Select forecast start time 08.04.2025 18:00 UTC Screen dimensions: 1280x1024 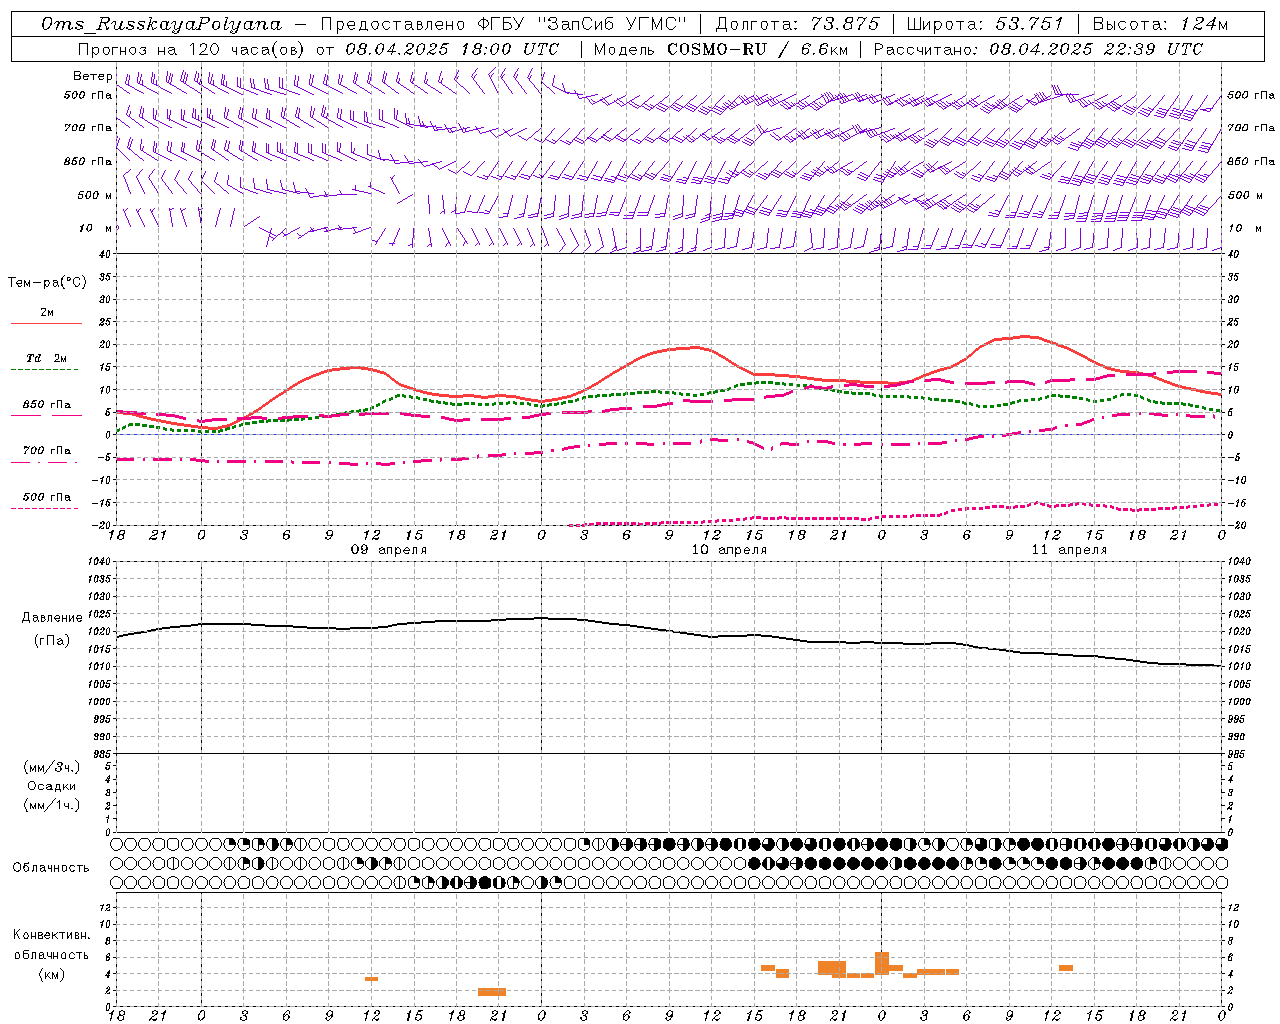coord(452,49)
